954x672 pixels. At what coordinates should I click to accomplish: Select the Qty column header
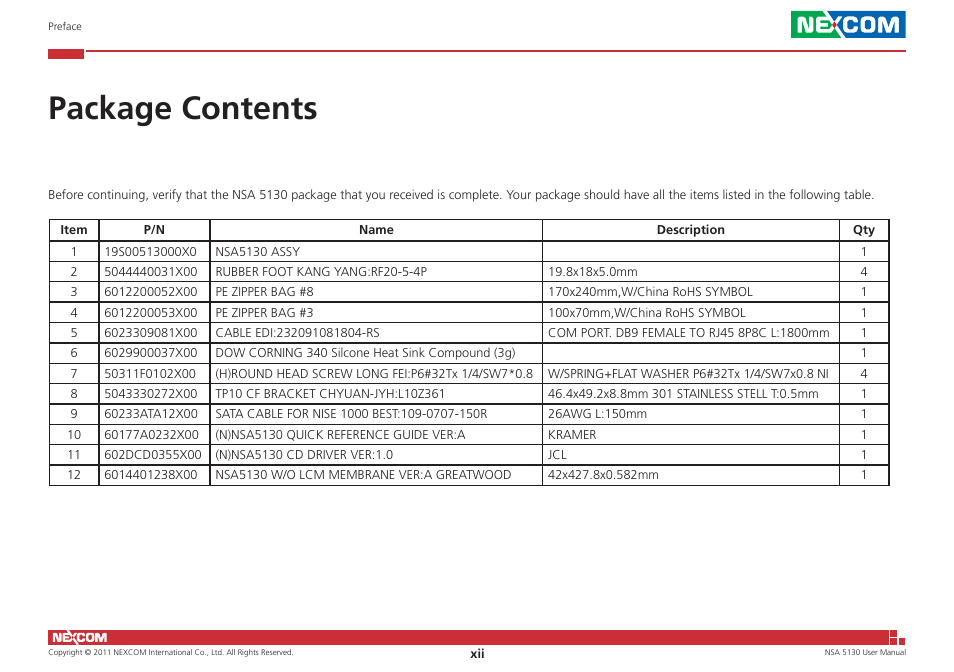click(863, 230)
